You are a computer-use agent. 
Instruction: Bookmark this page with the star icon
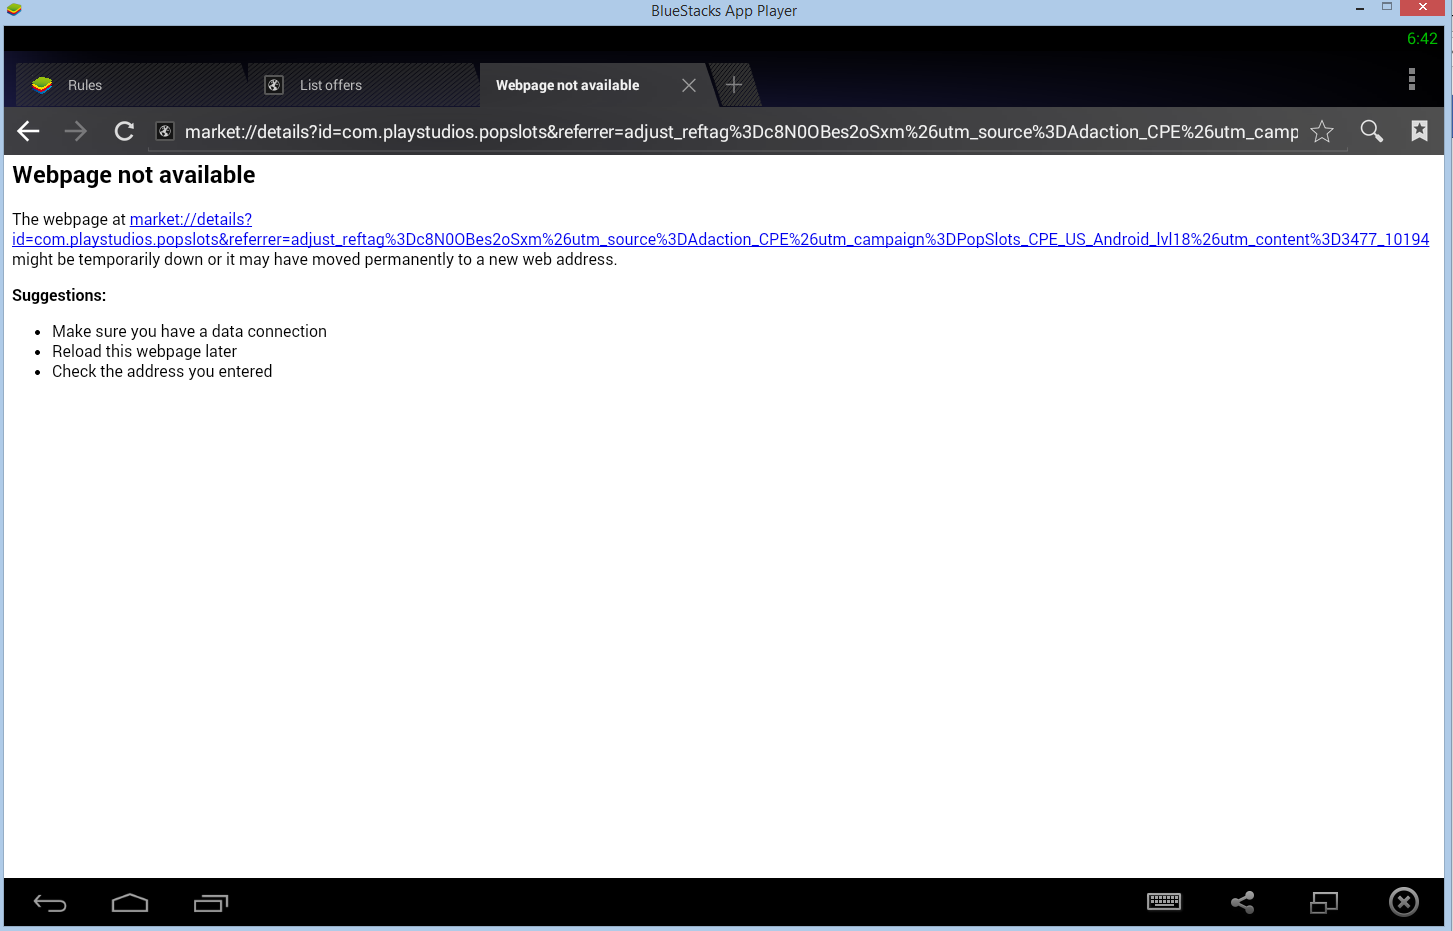click(x=1322, y=131)
